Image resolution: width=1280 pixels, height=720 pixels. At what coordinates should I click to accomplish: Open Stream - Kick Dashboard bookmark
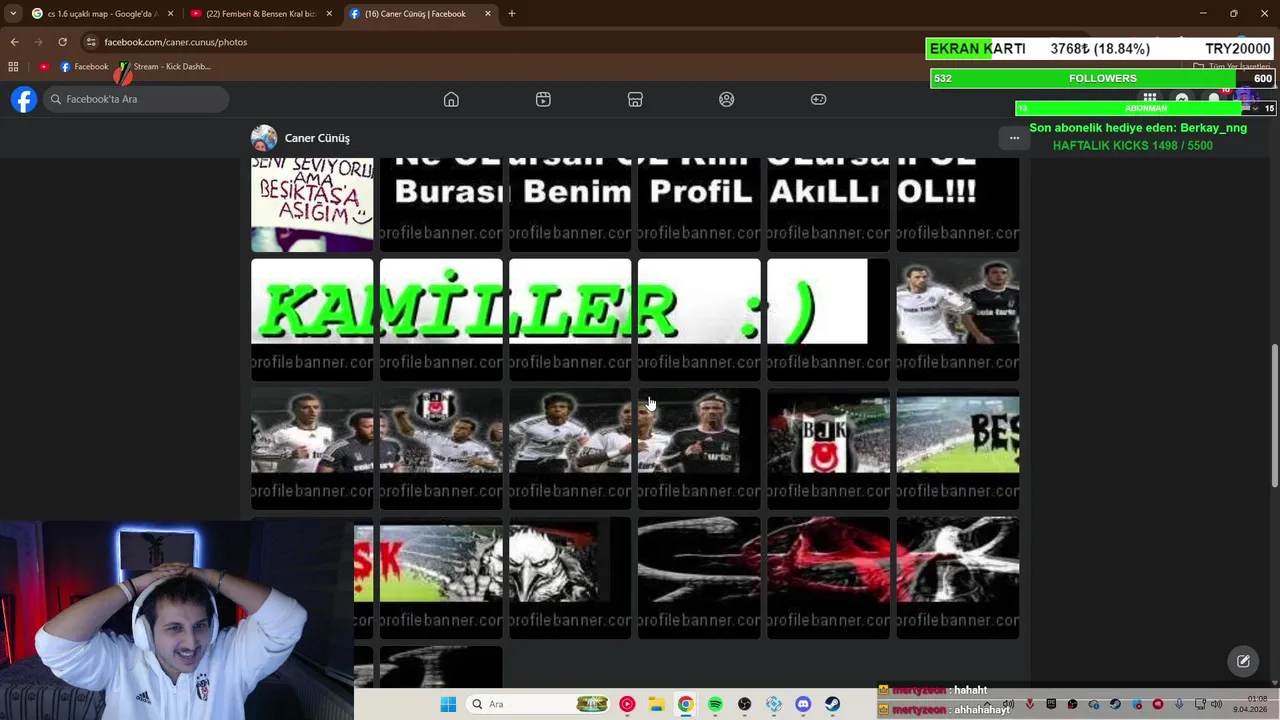click(x=164, y=67)
